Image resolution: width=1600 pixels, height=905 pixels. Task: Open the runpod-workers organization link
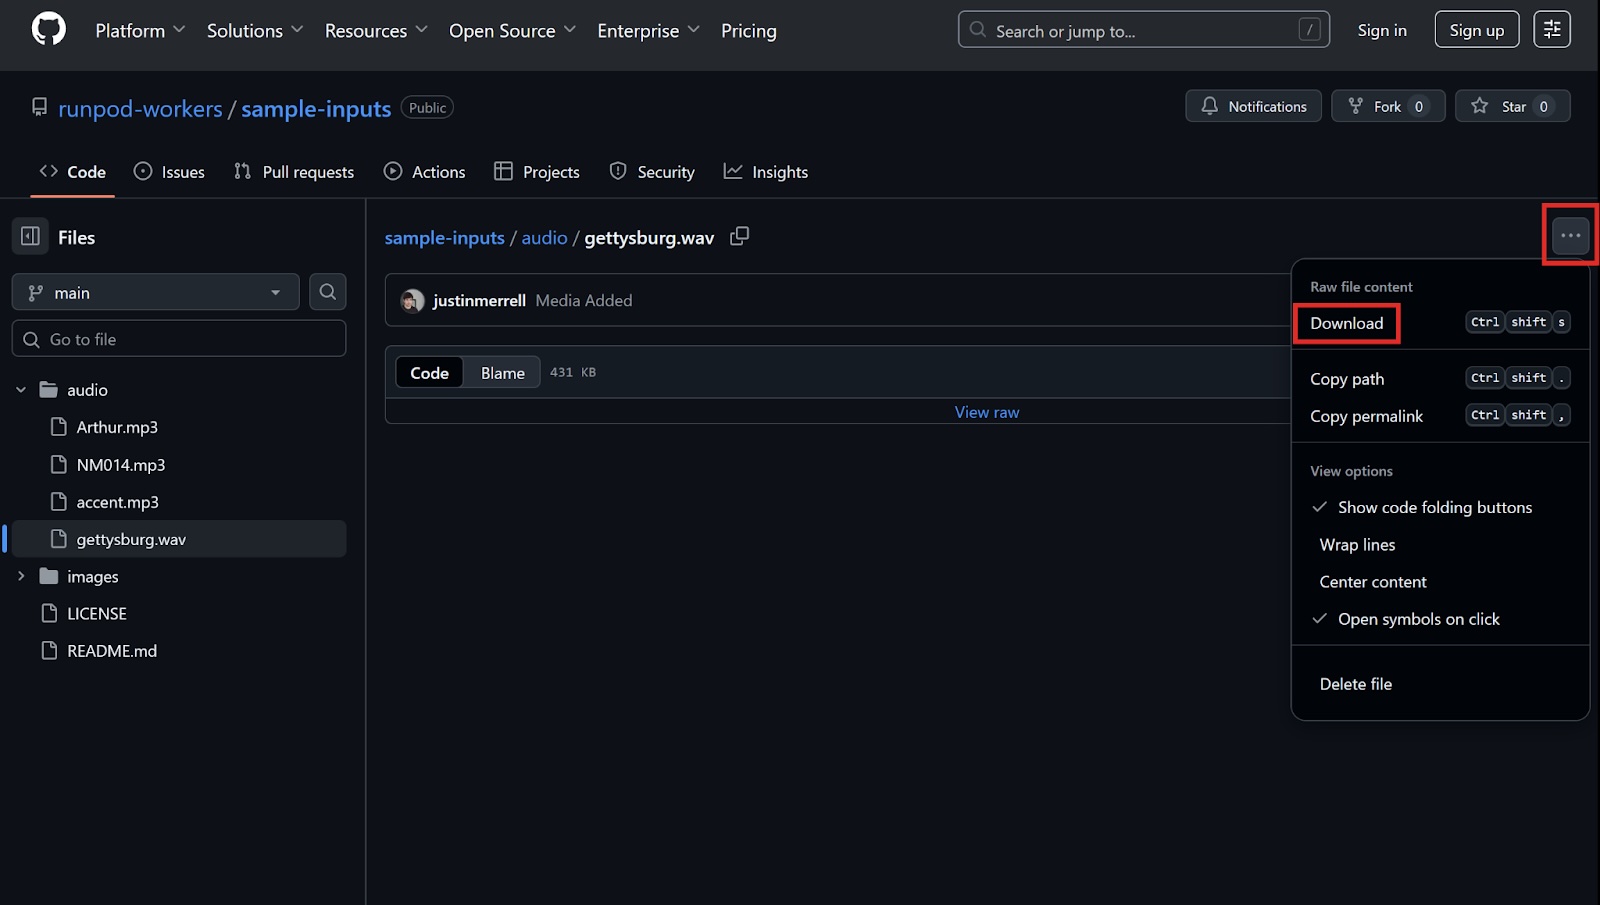(140, 109)
